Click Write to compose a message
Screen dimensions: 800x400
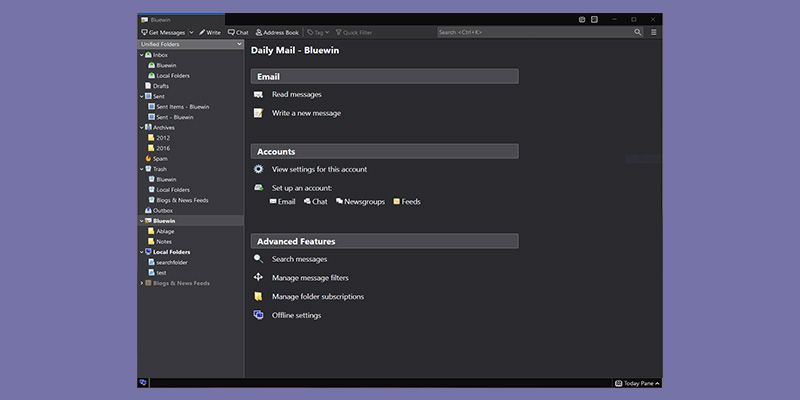tap(210, 32)
